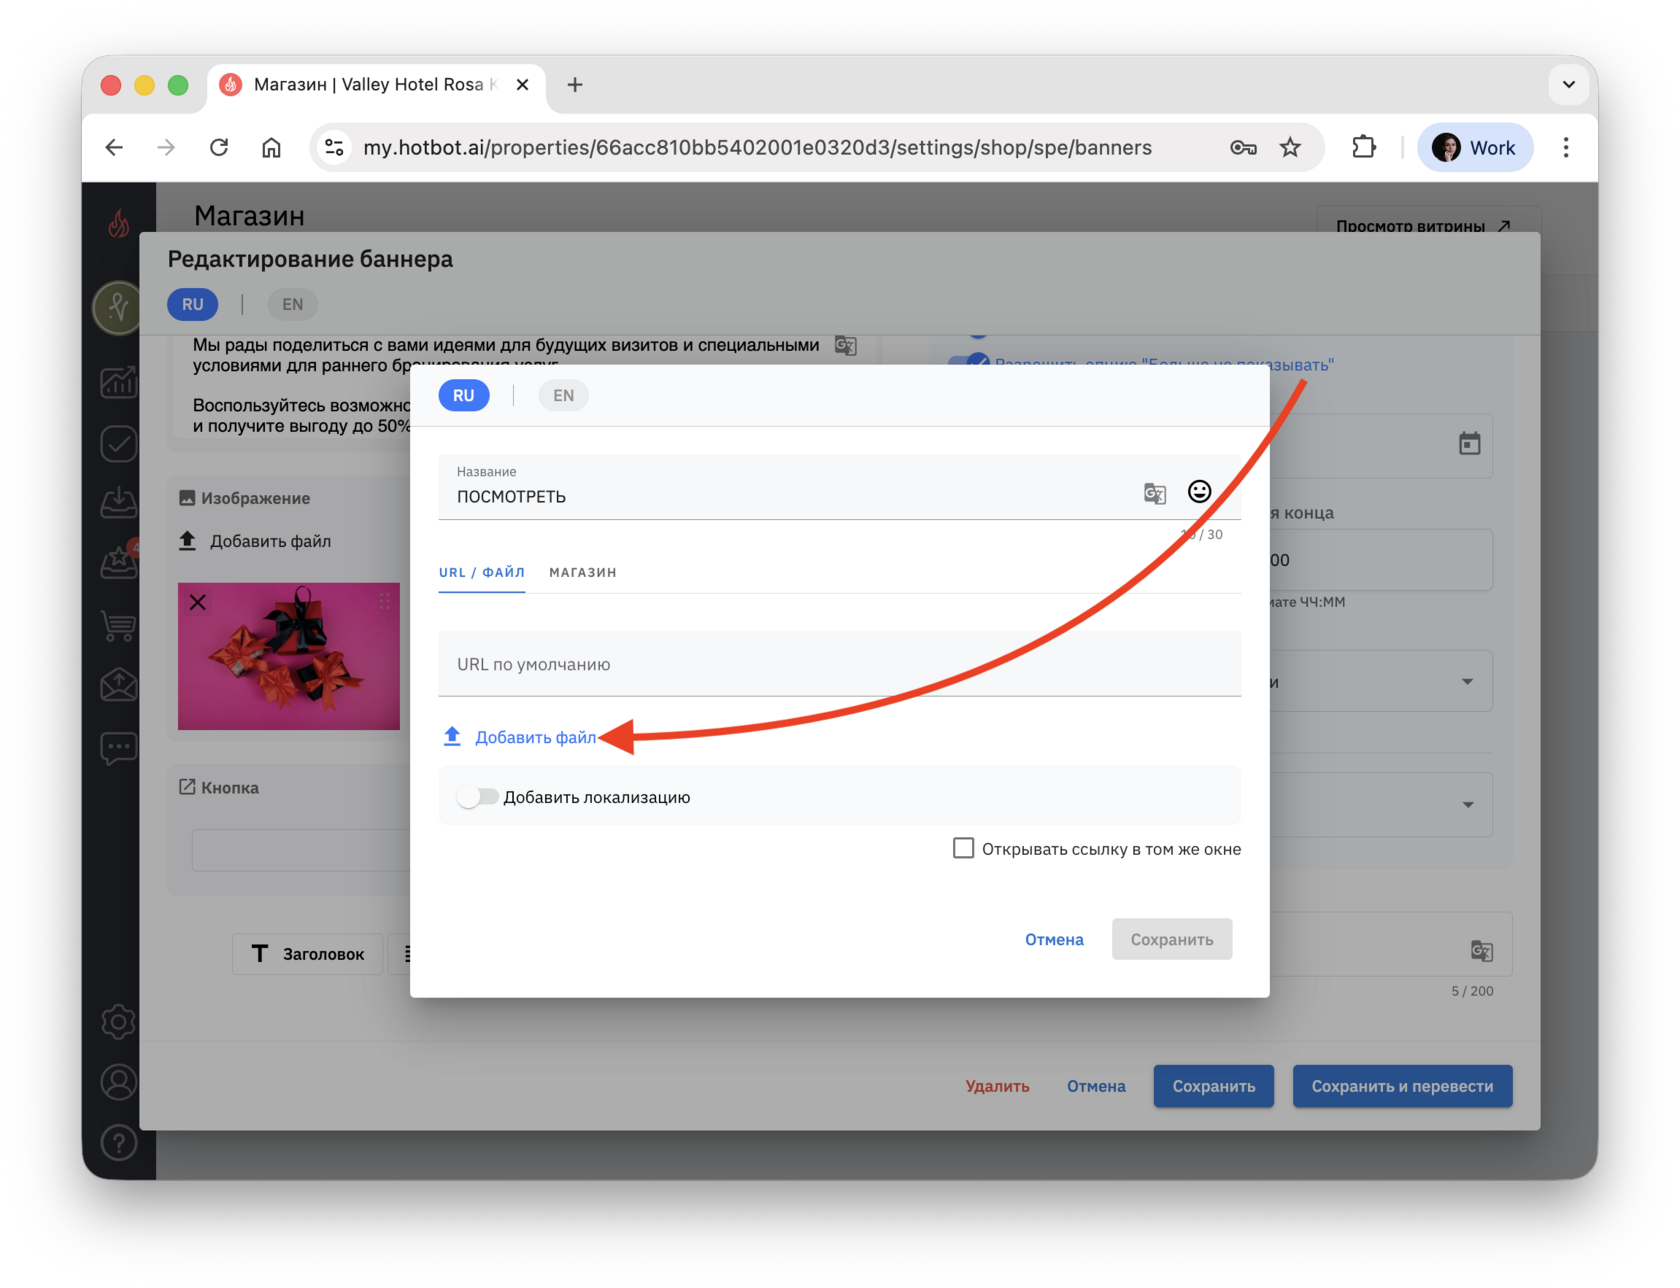Toggle Добавить локализацию switch

[477, 797]
